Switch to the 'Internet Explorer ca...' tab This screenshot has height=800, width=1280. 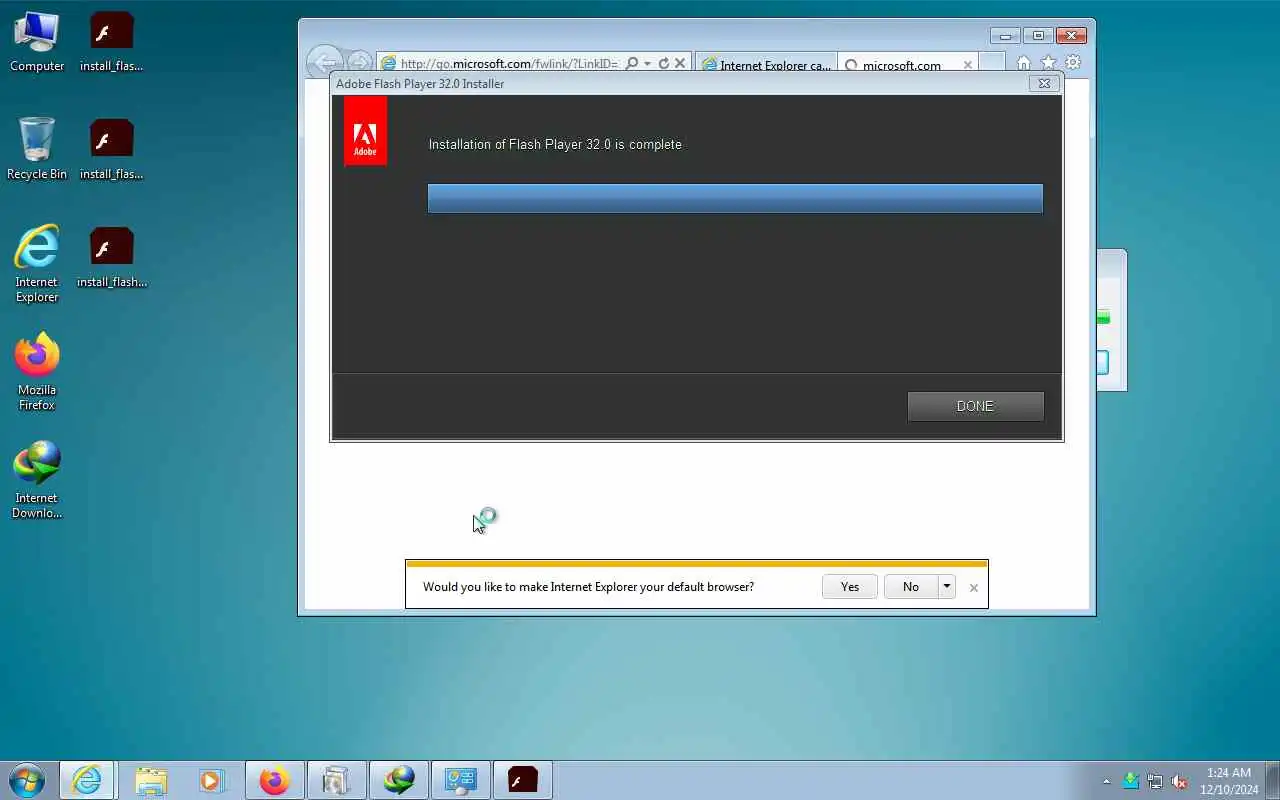tap(766, 65)
